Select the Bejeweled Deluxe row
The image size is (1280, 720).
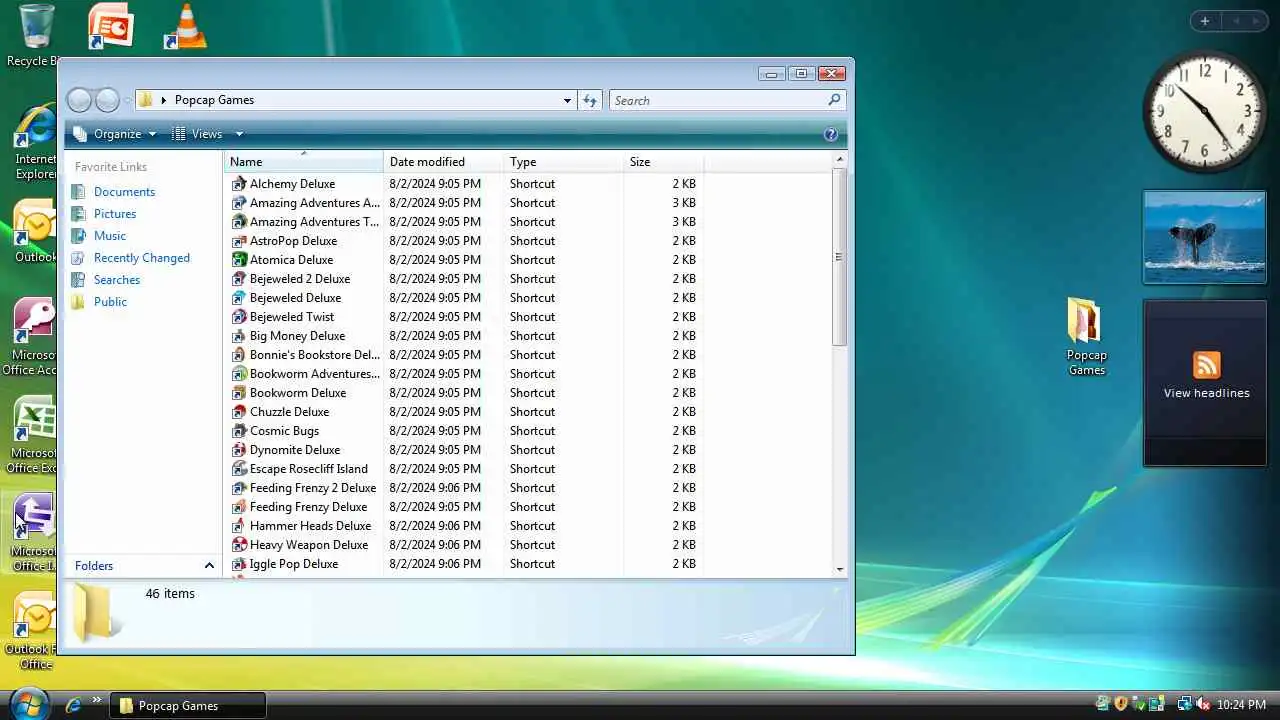(464, 298)
